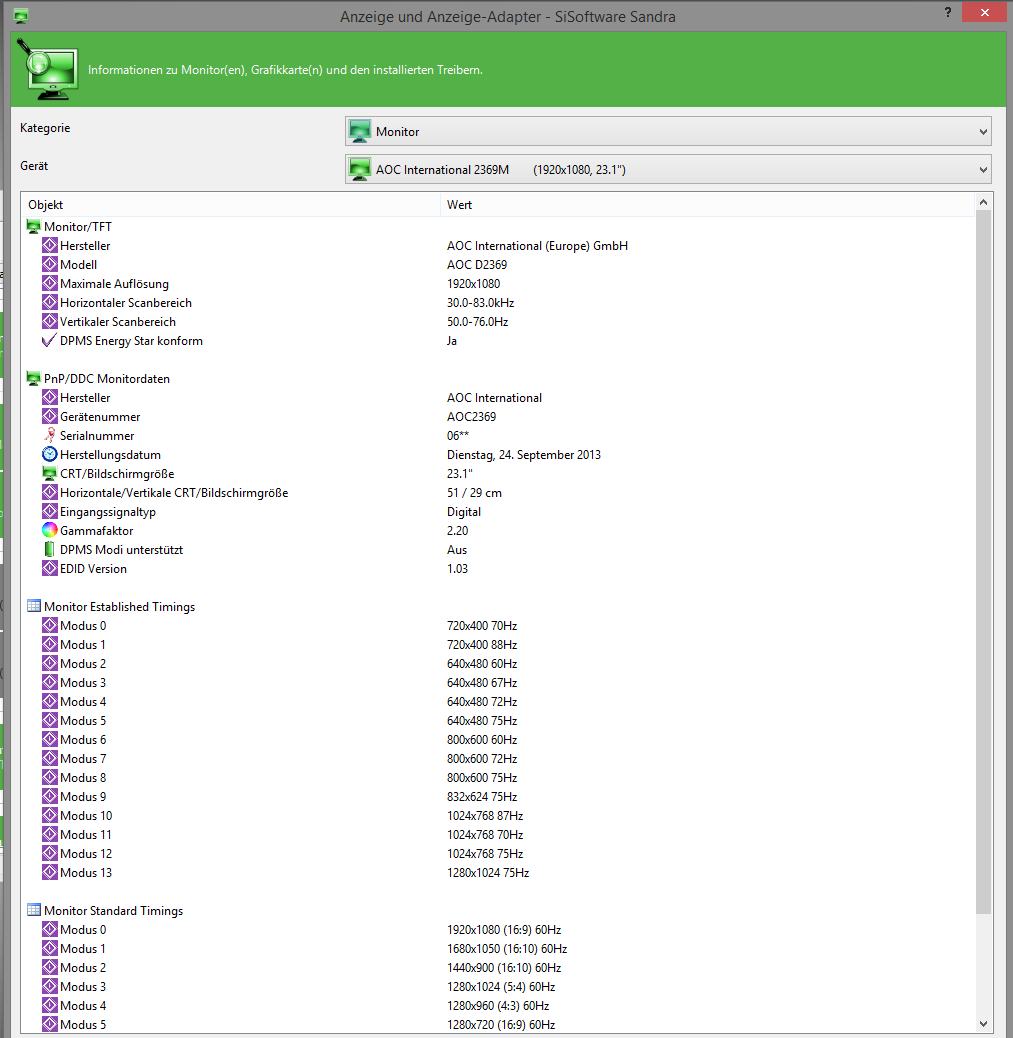The width and height of the screenshot is (1013, 1038).
Task: Click the Kategorie label
Action: tap(45, 128)
